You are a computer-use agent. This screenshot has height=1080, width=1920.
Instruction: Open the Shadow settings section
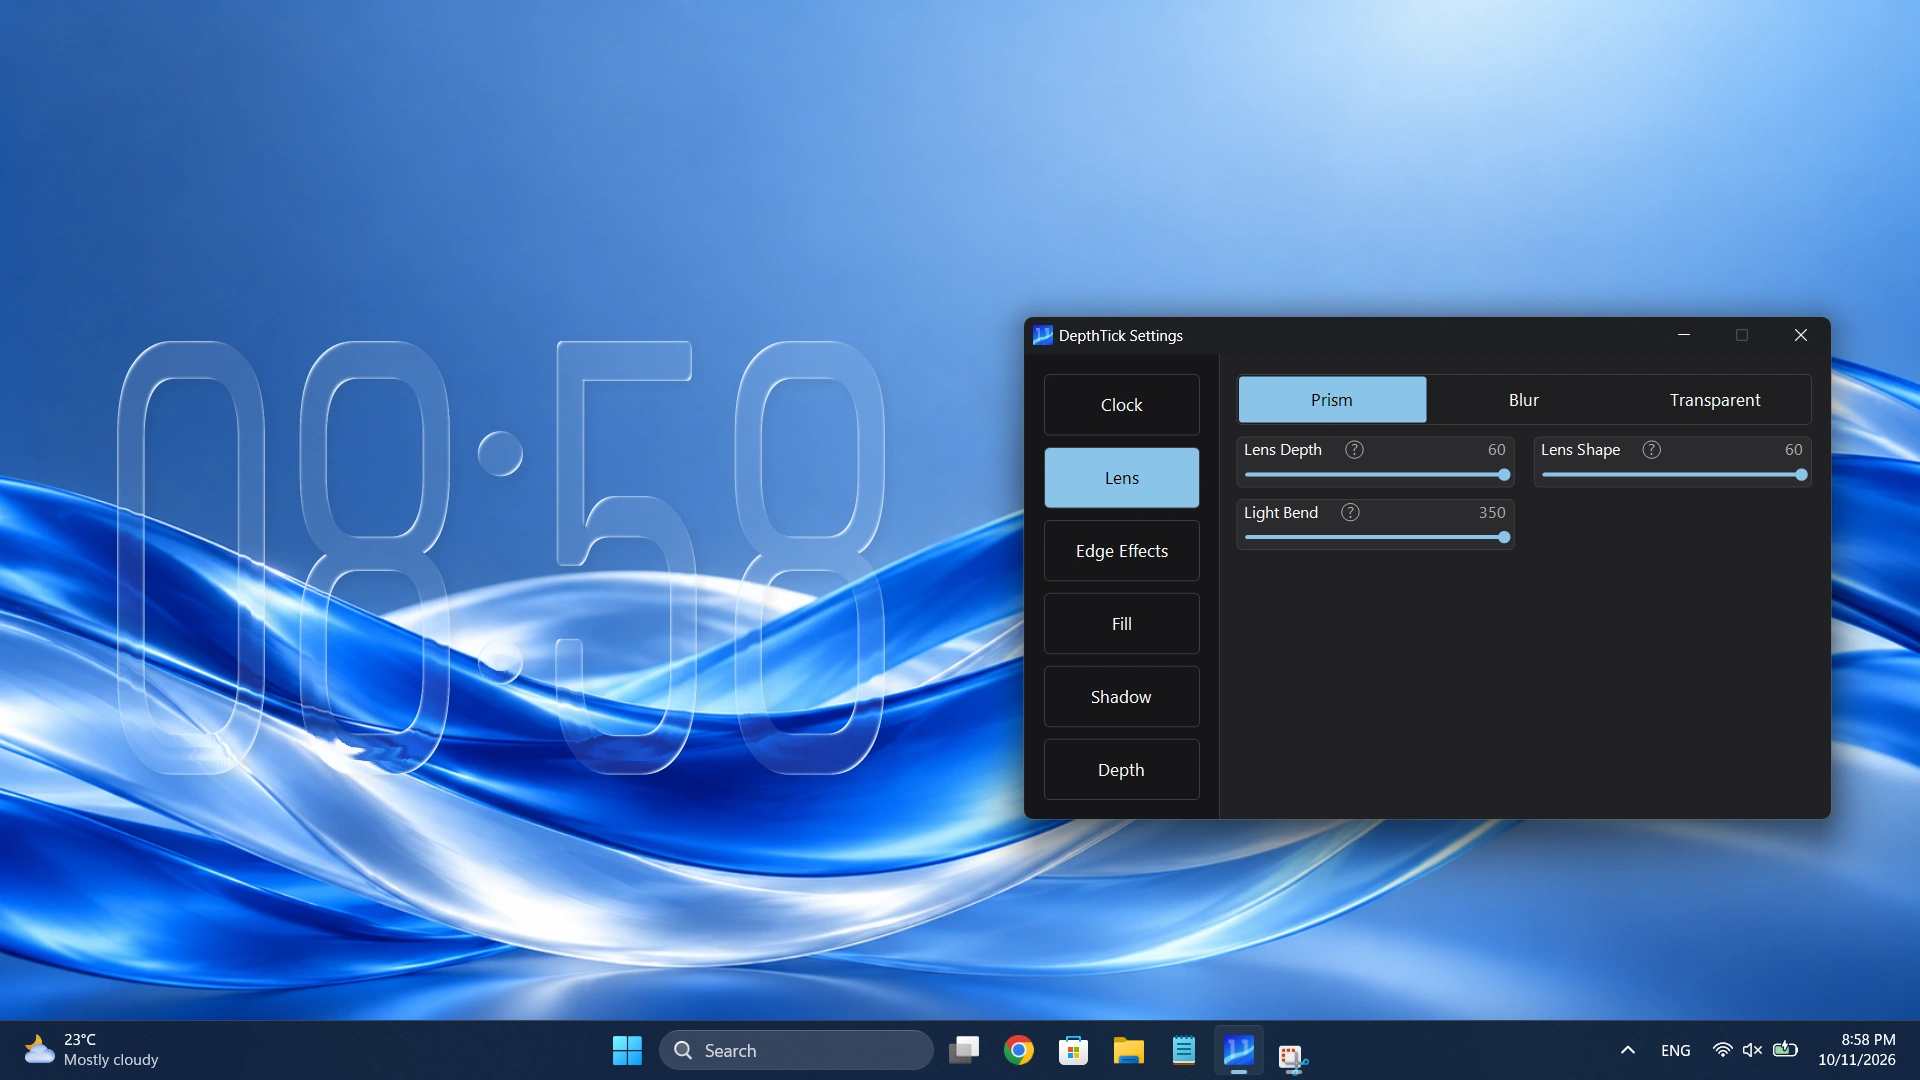coord(1122,697)
